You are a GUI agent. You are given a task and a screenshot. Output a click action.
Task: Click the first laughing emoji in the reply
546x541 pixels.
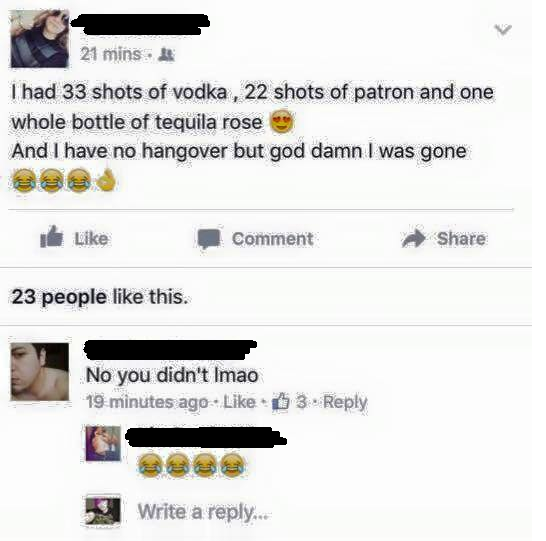150,465
